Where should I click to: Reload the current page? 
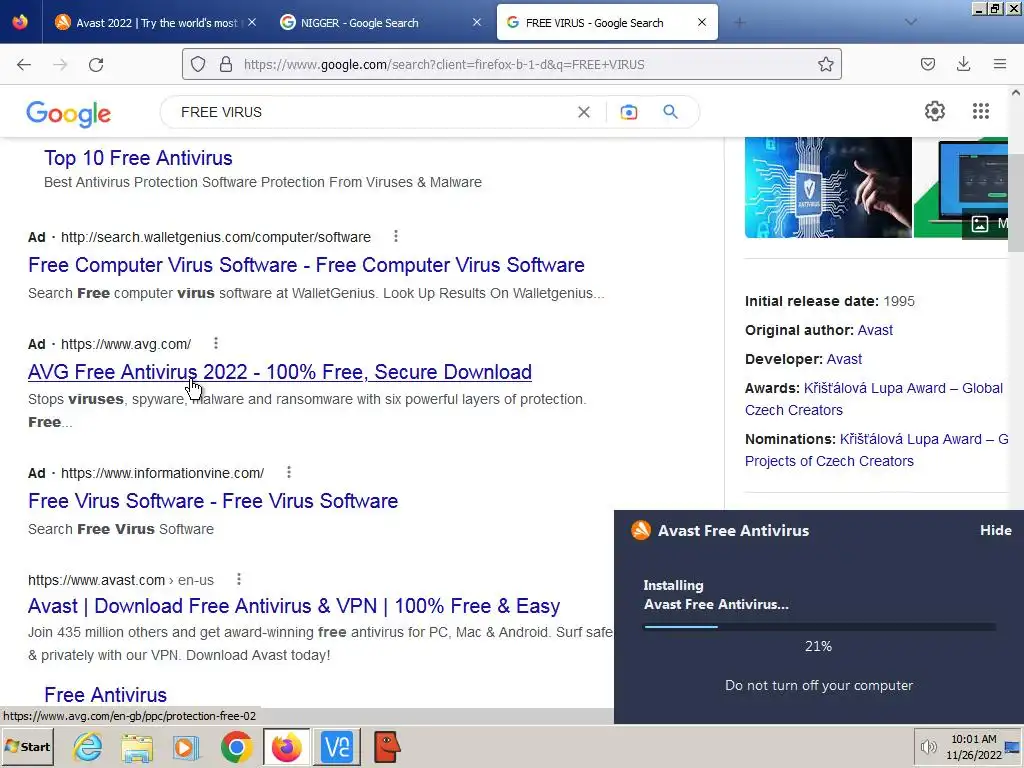point(96,64)
